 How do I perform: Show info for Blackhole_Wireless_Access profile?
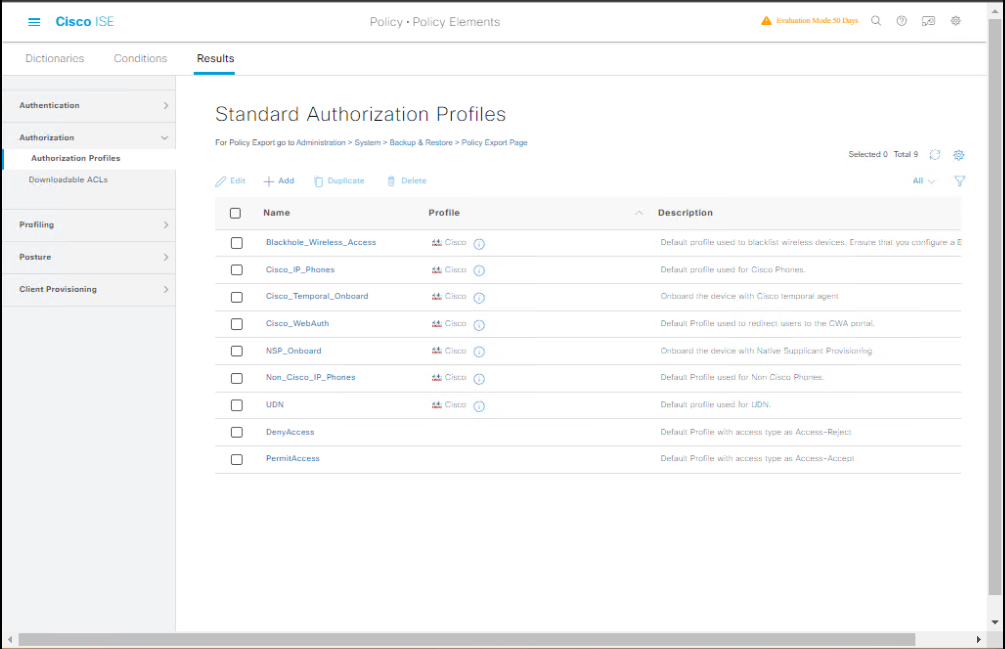[x=479, y=243]
